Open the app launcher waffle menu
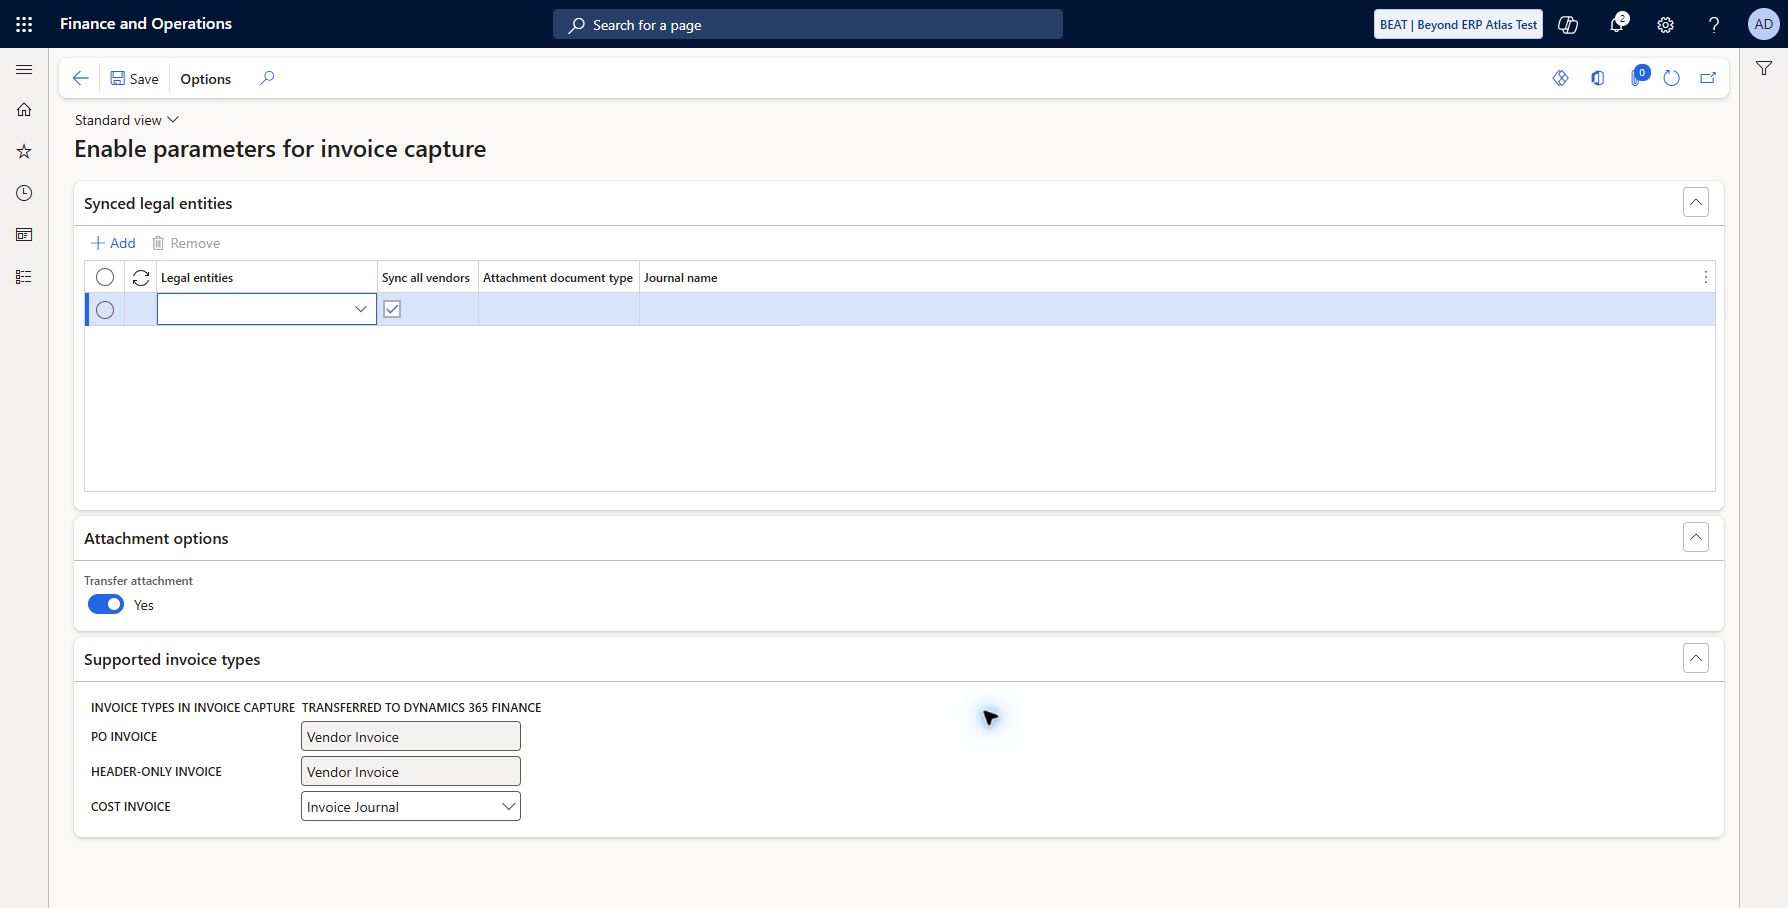Image resolution: width=1788 pixels, height=908 pixels. coord(24,24)
